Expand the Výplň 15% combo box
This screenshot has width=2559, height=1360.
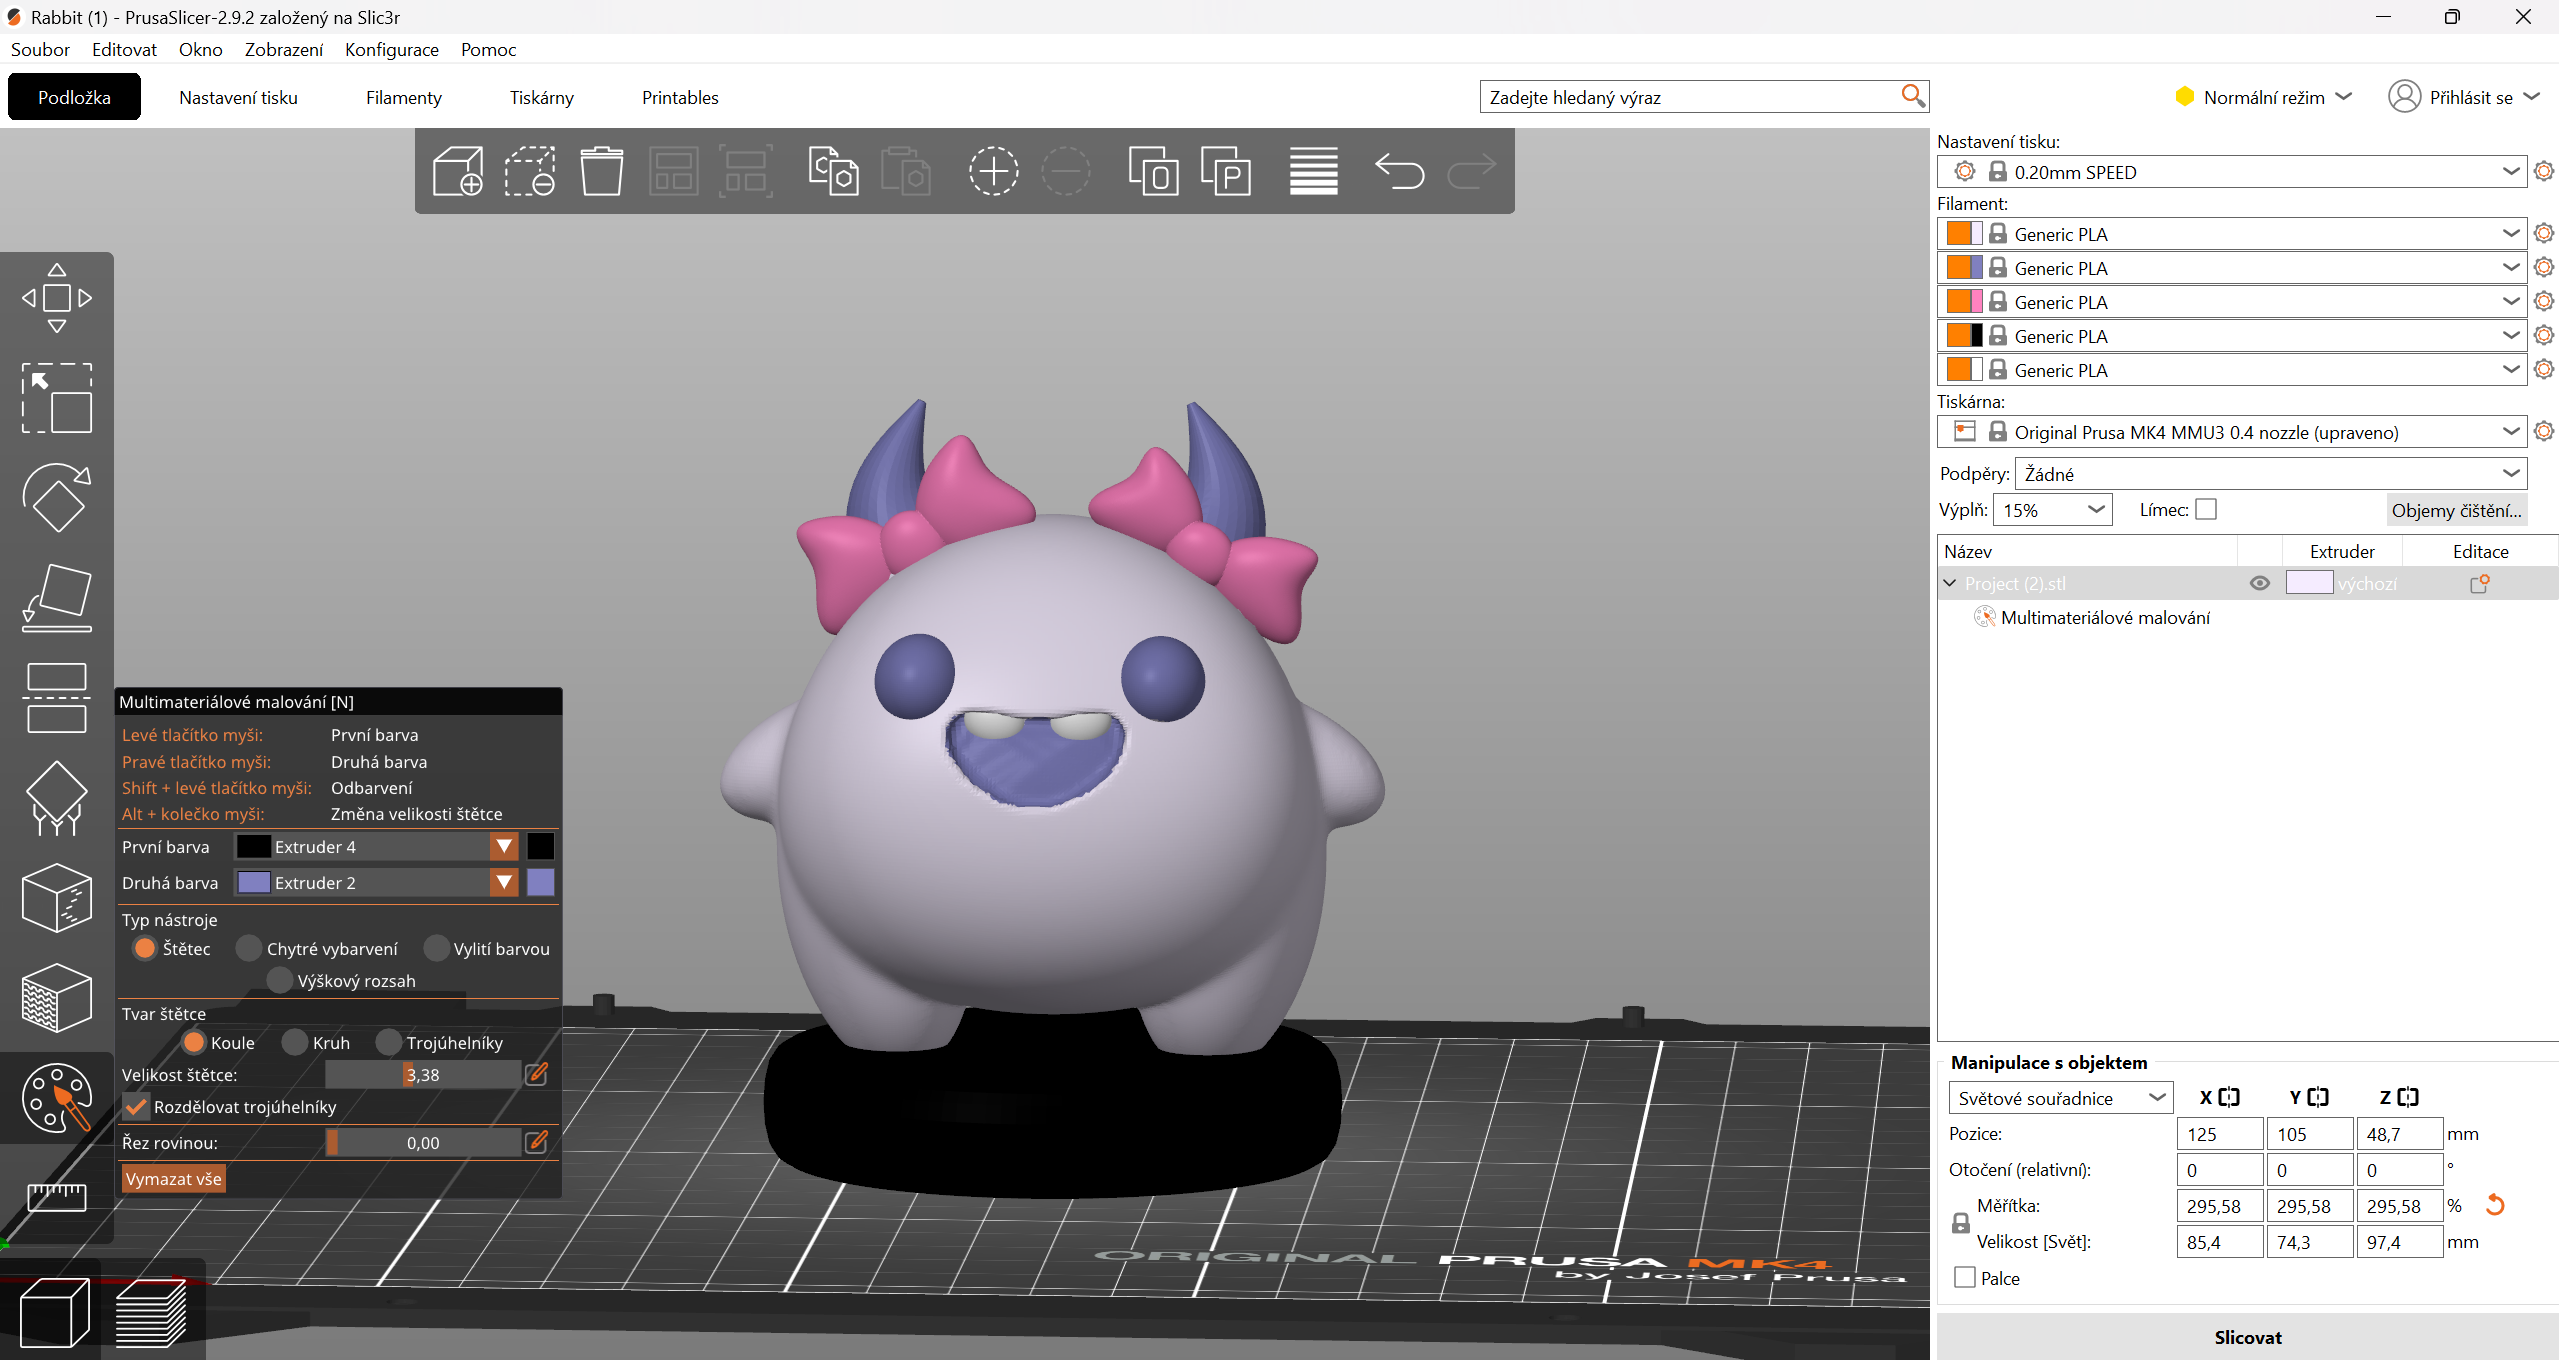pyautogui.click(x=2097, y=510)
